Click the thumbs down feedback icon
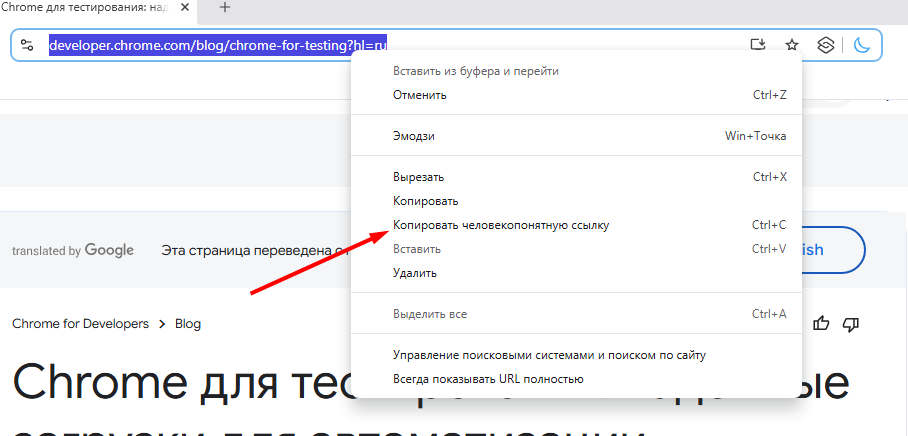This screenshot has width=908, height=436. click(851, 324)
